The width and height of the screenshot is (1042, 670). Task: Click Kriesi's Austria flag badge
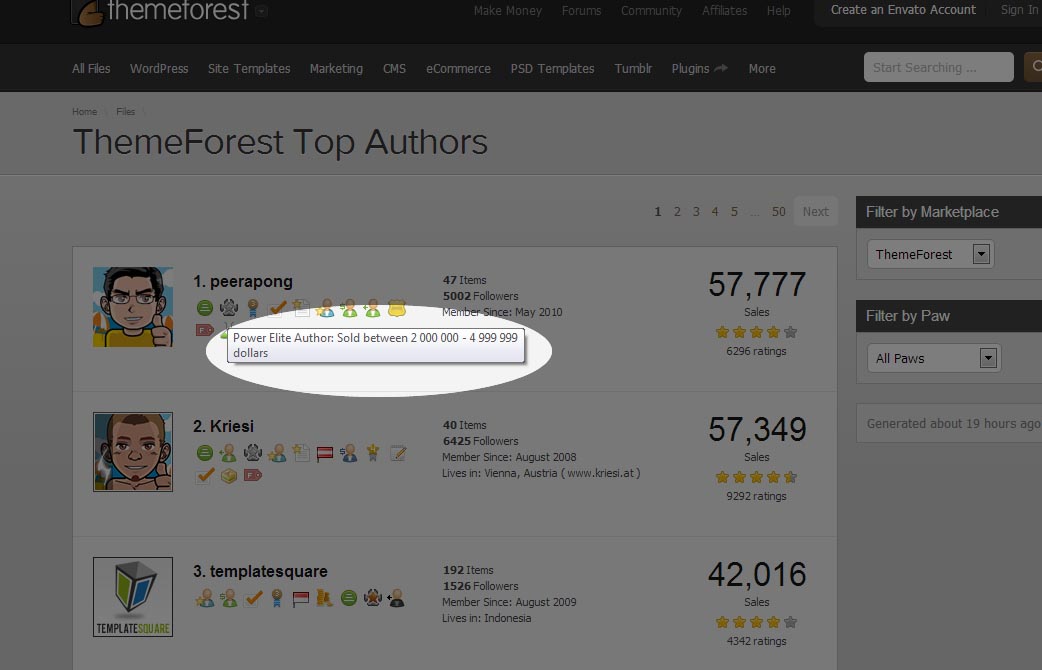[325, 453]
